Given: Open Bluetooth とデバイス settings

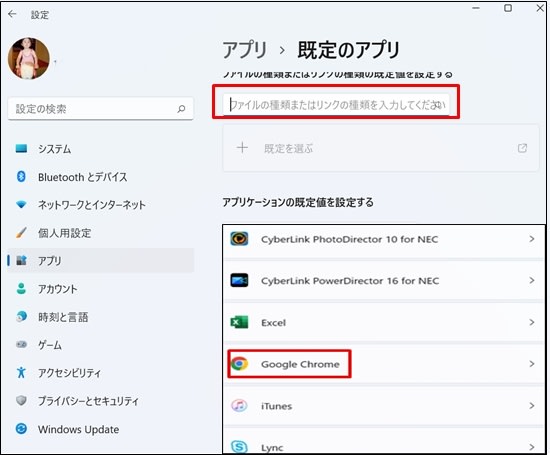Looking at the screenshot, I should click(100, 177).
